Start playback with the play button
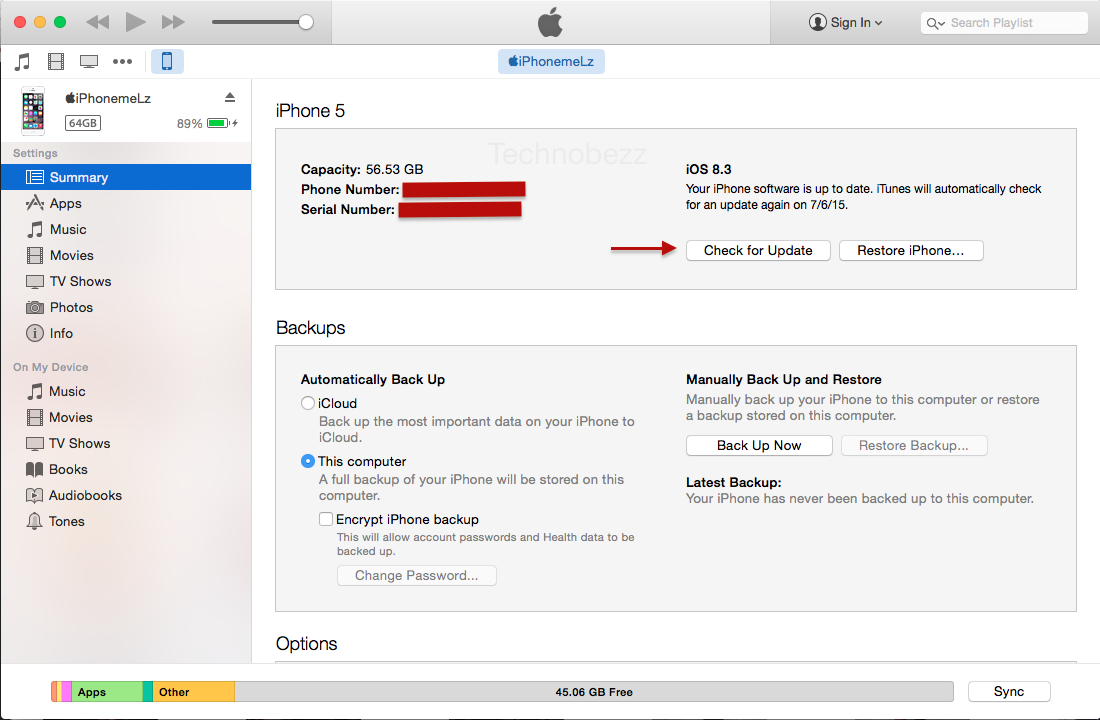 [x=135, y=22]
